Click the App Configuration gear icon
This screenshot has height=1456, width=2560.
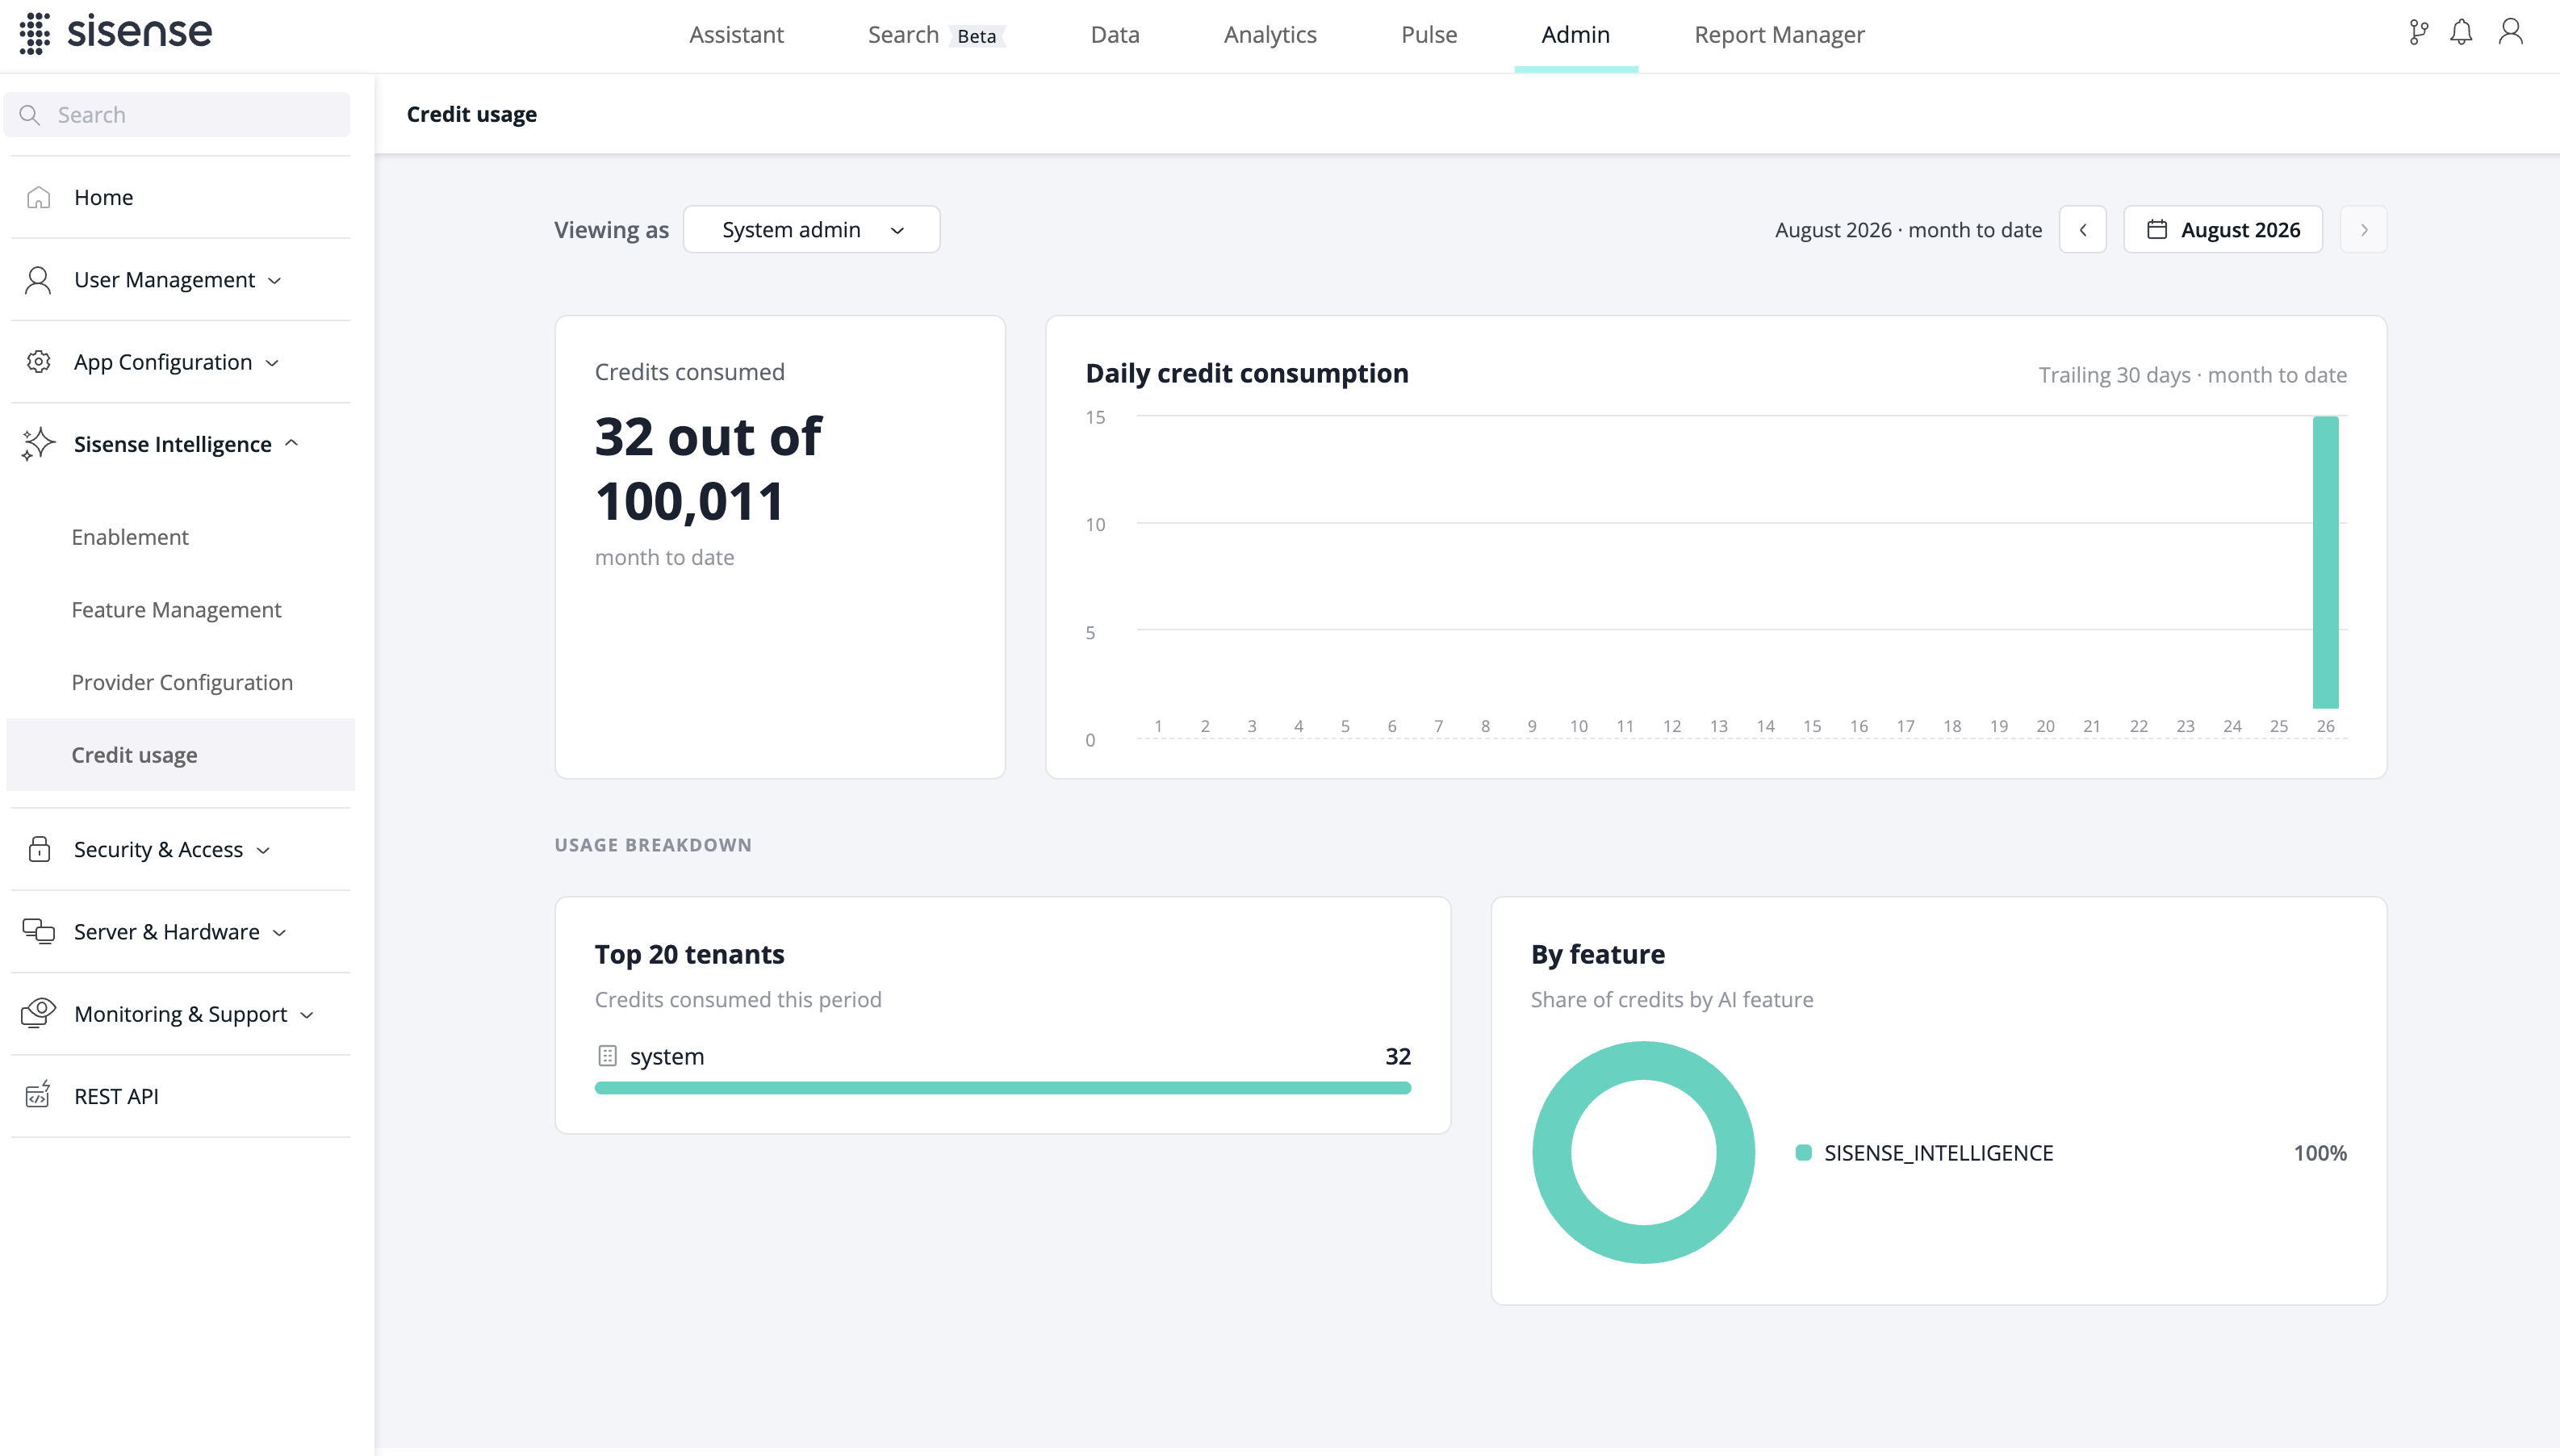38,362
